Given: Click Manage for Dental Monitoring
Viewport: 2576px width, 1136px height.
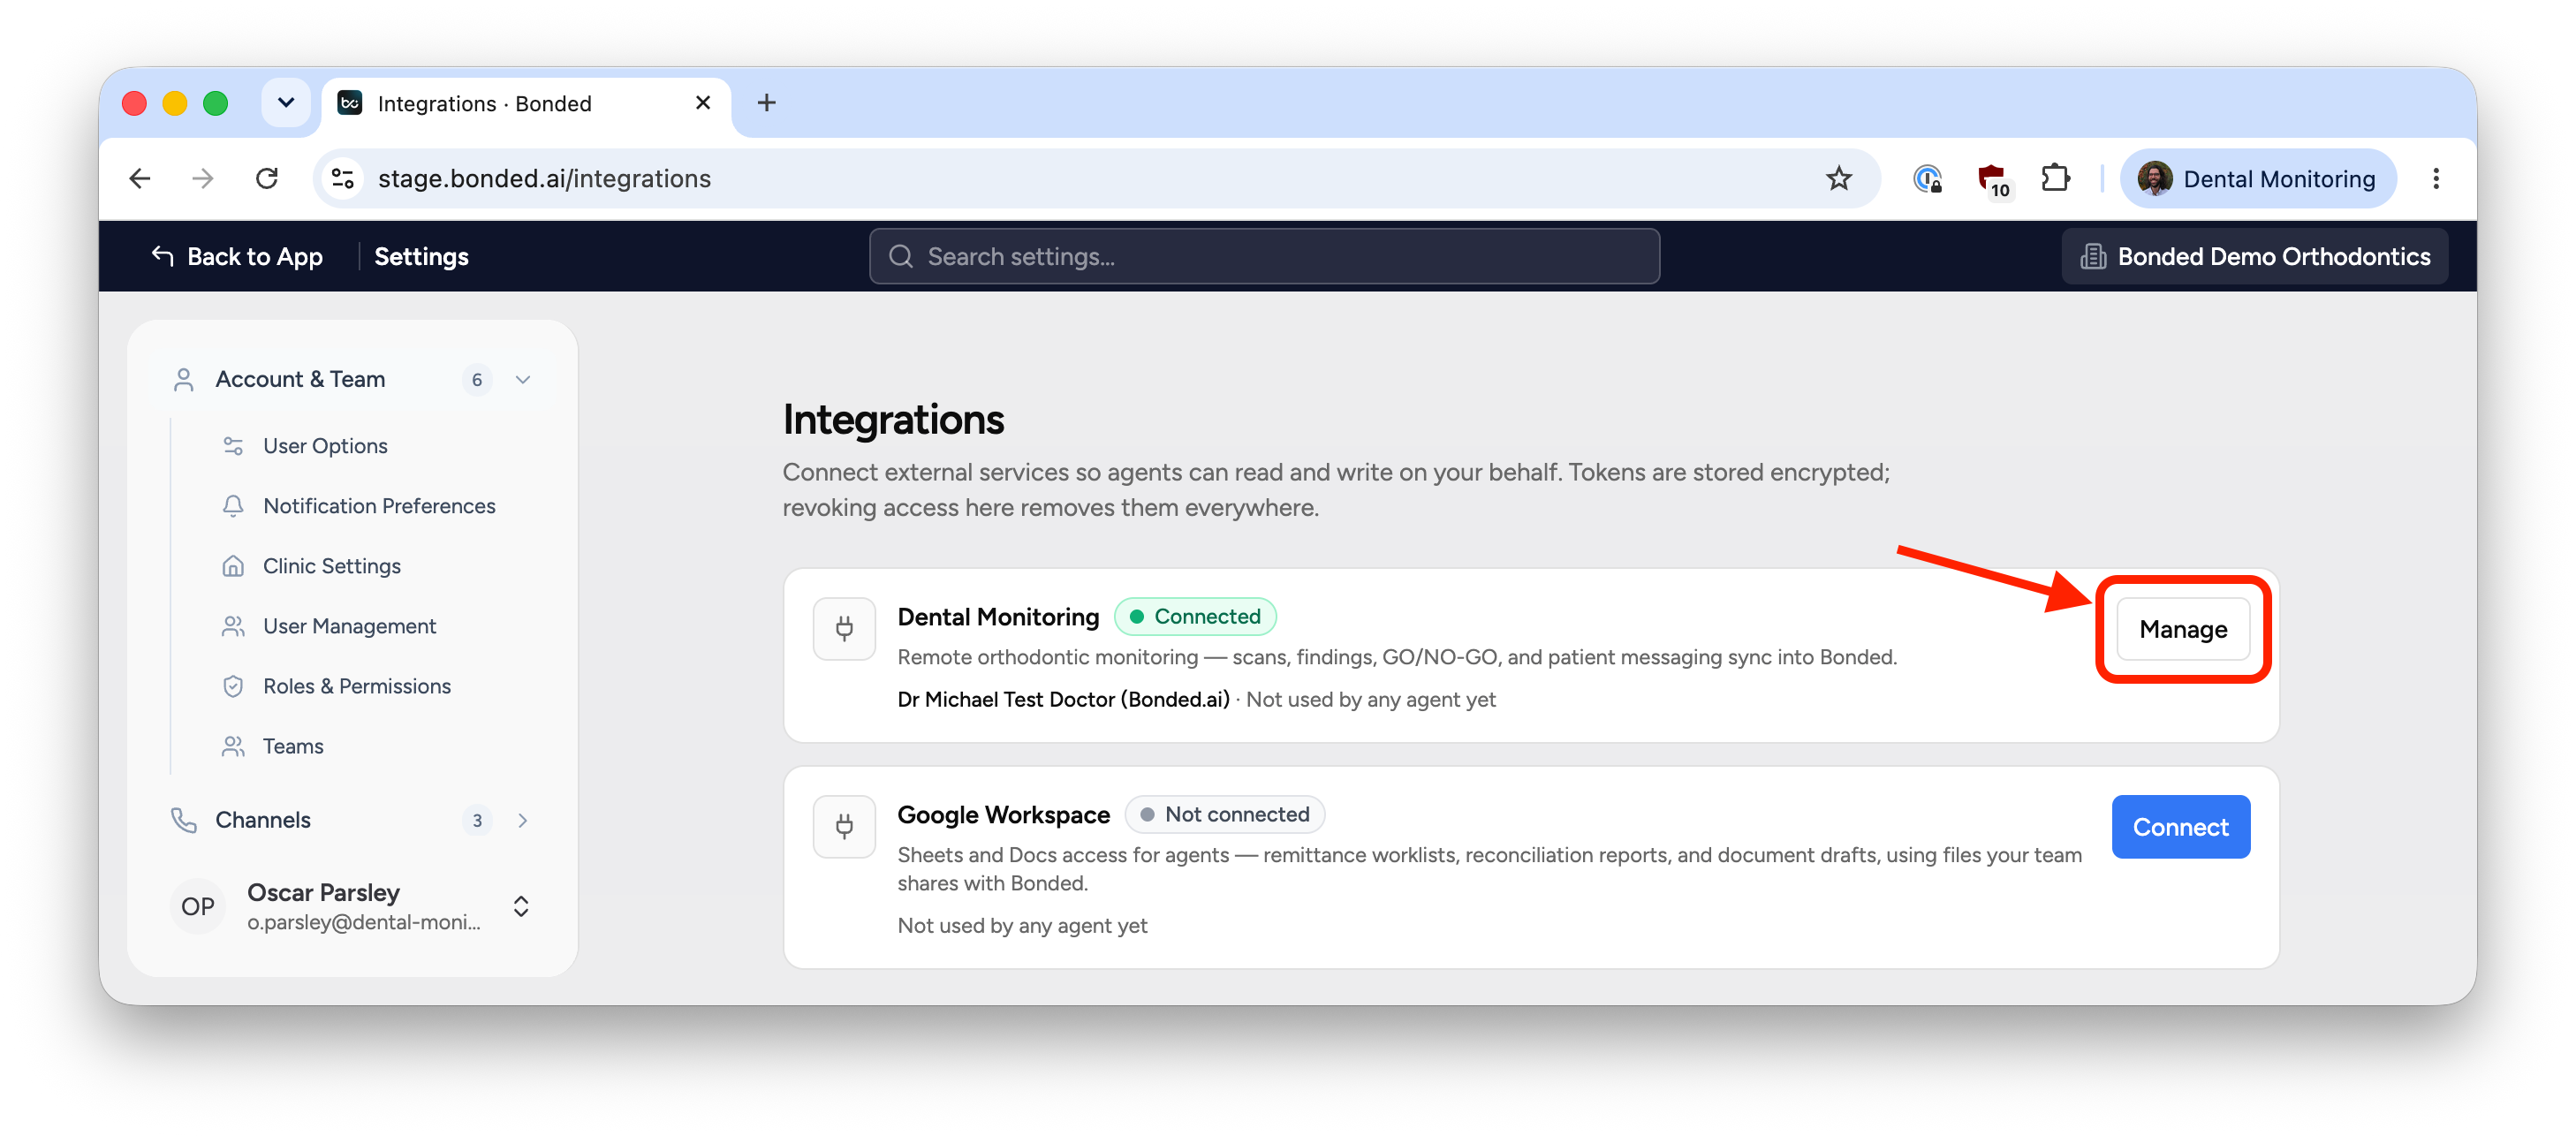Looking at the screenshot, I should point(2183,629).
